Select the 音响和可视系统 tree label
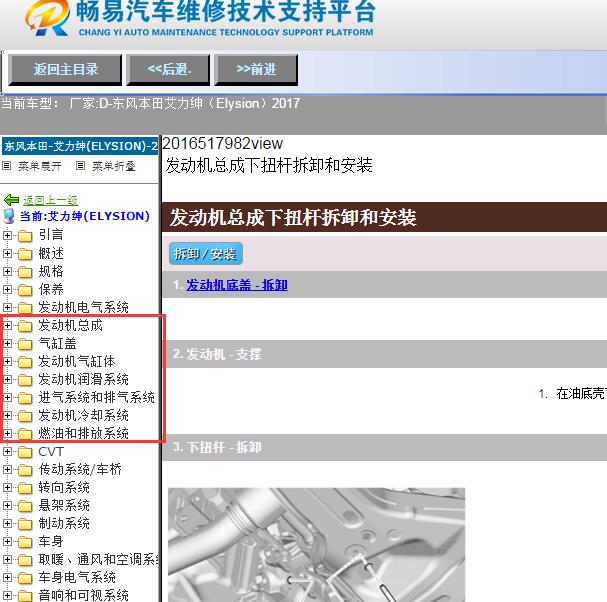 83,595
